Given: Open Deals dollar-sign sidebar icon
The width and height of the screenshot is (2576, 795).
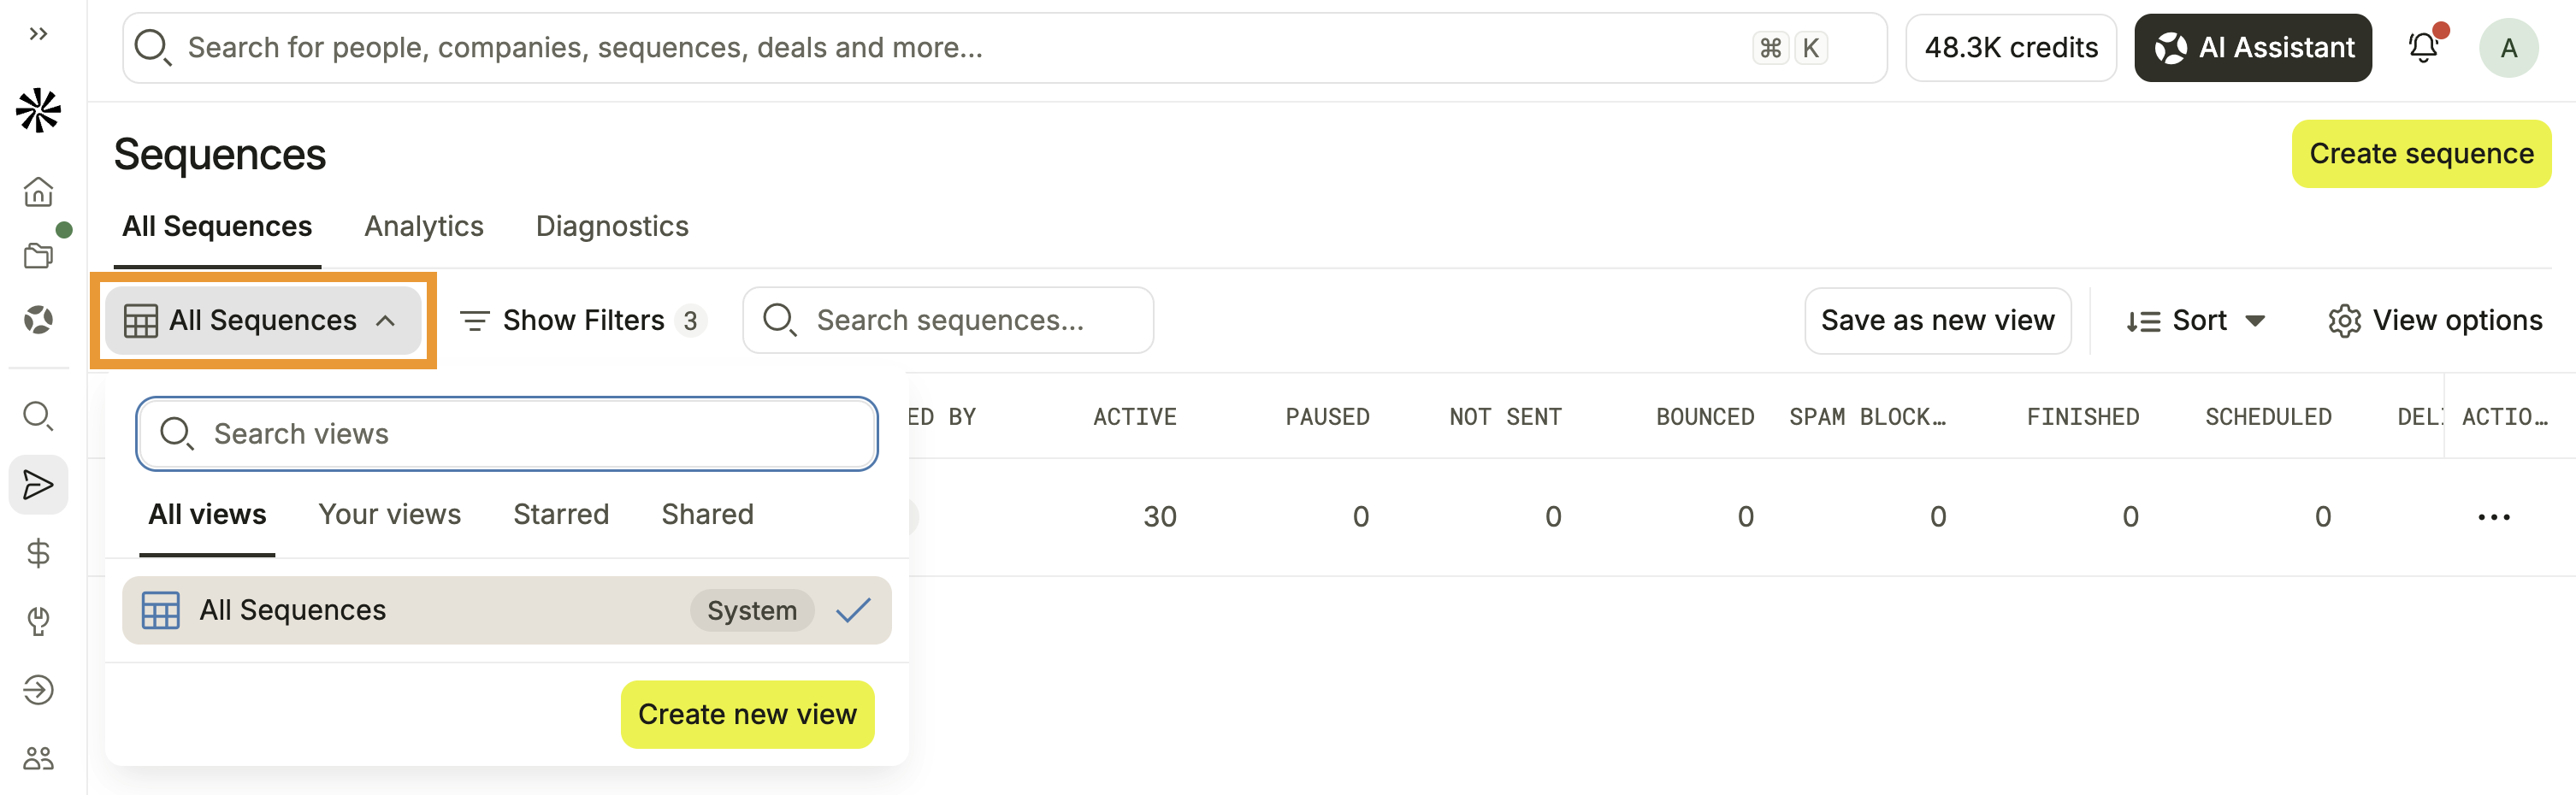Looking at the screenshot, I should (x=38, y=553).
